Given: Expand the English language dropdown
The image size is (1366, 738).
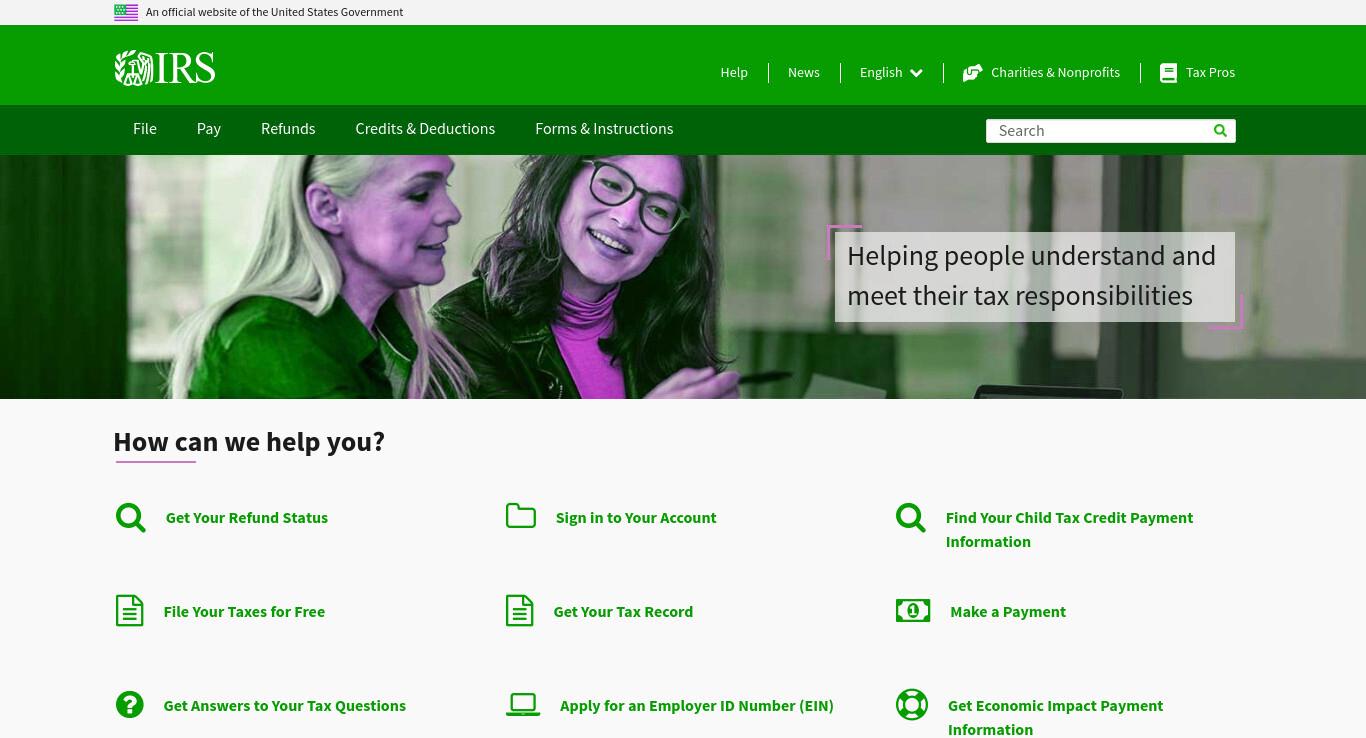Looking at the screenshot, I should pyautogui.click(x=891, y=73).
